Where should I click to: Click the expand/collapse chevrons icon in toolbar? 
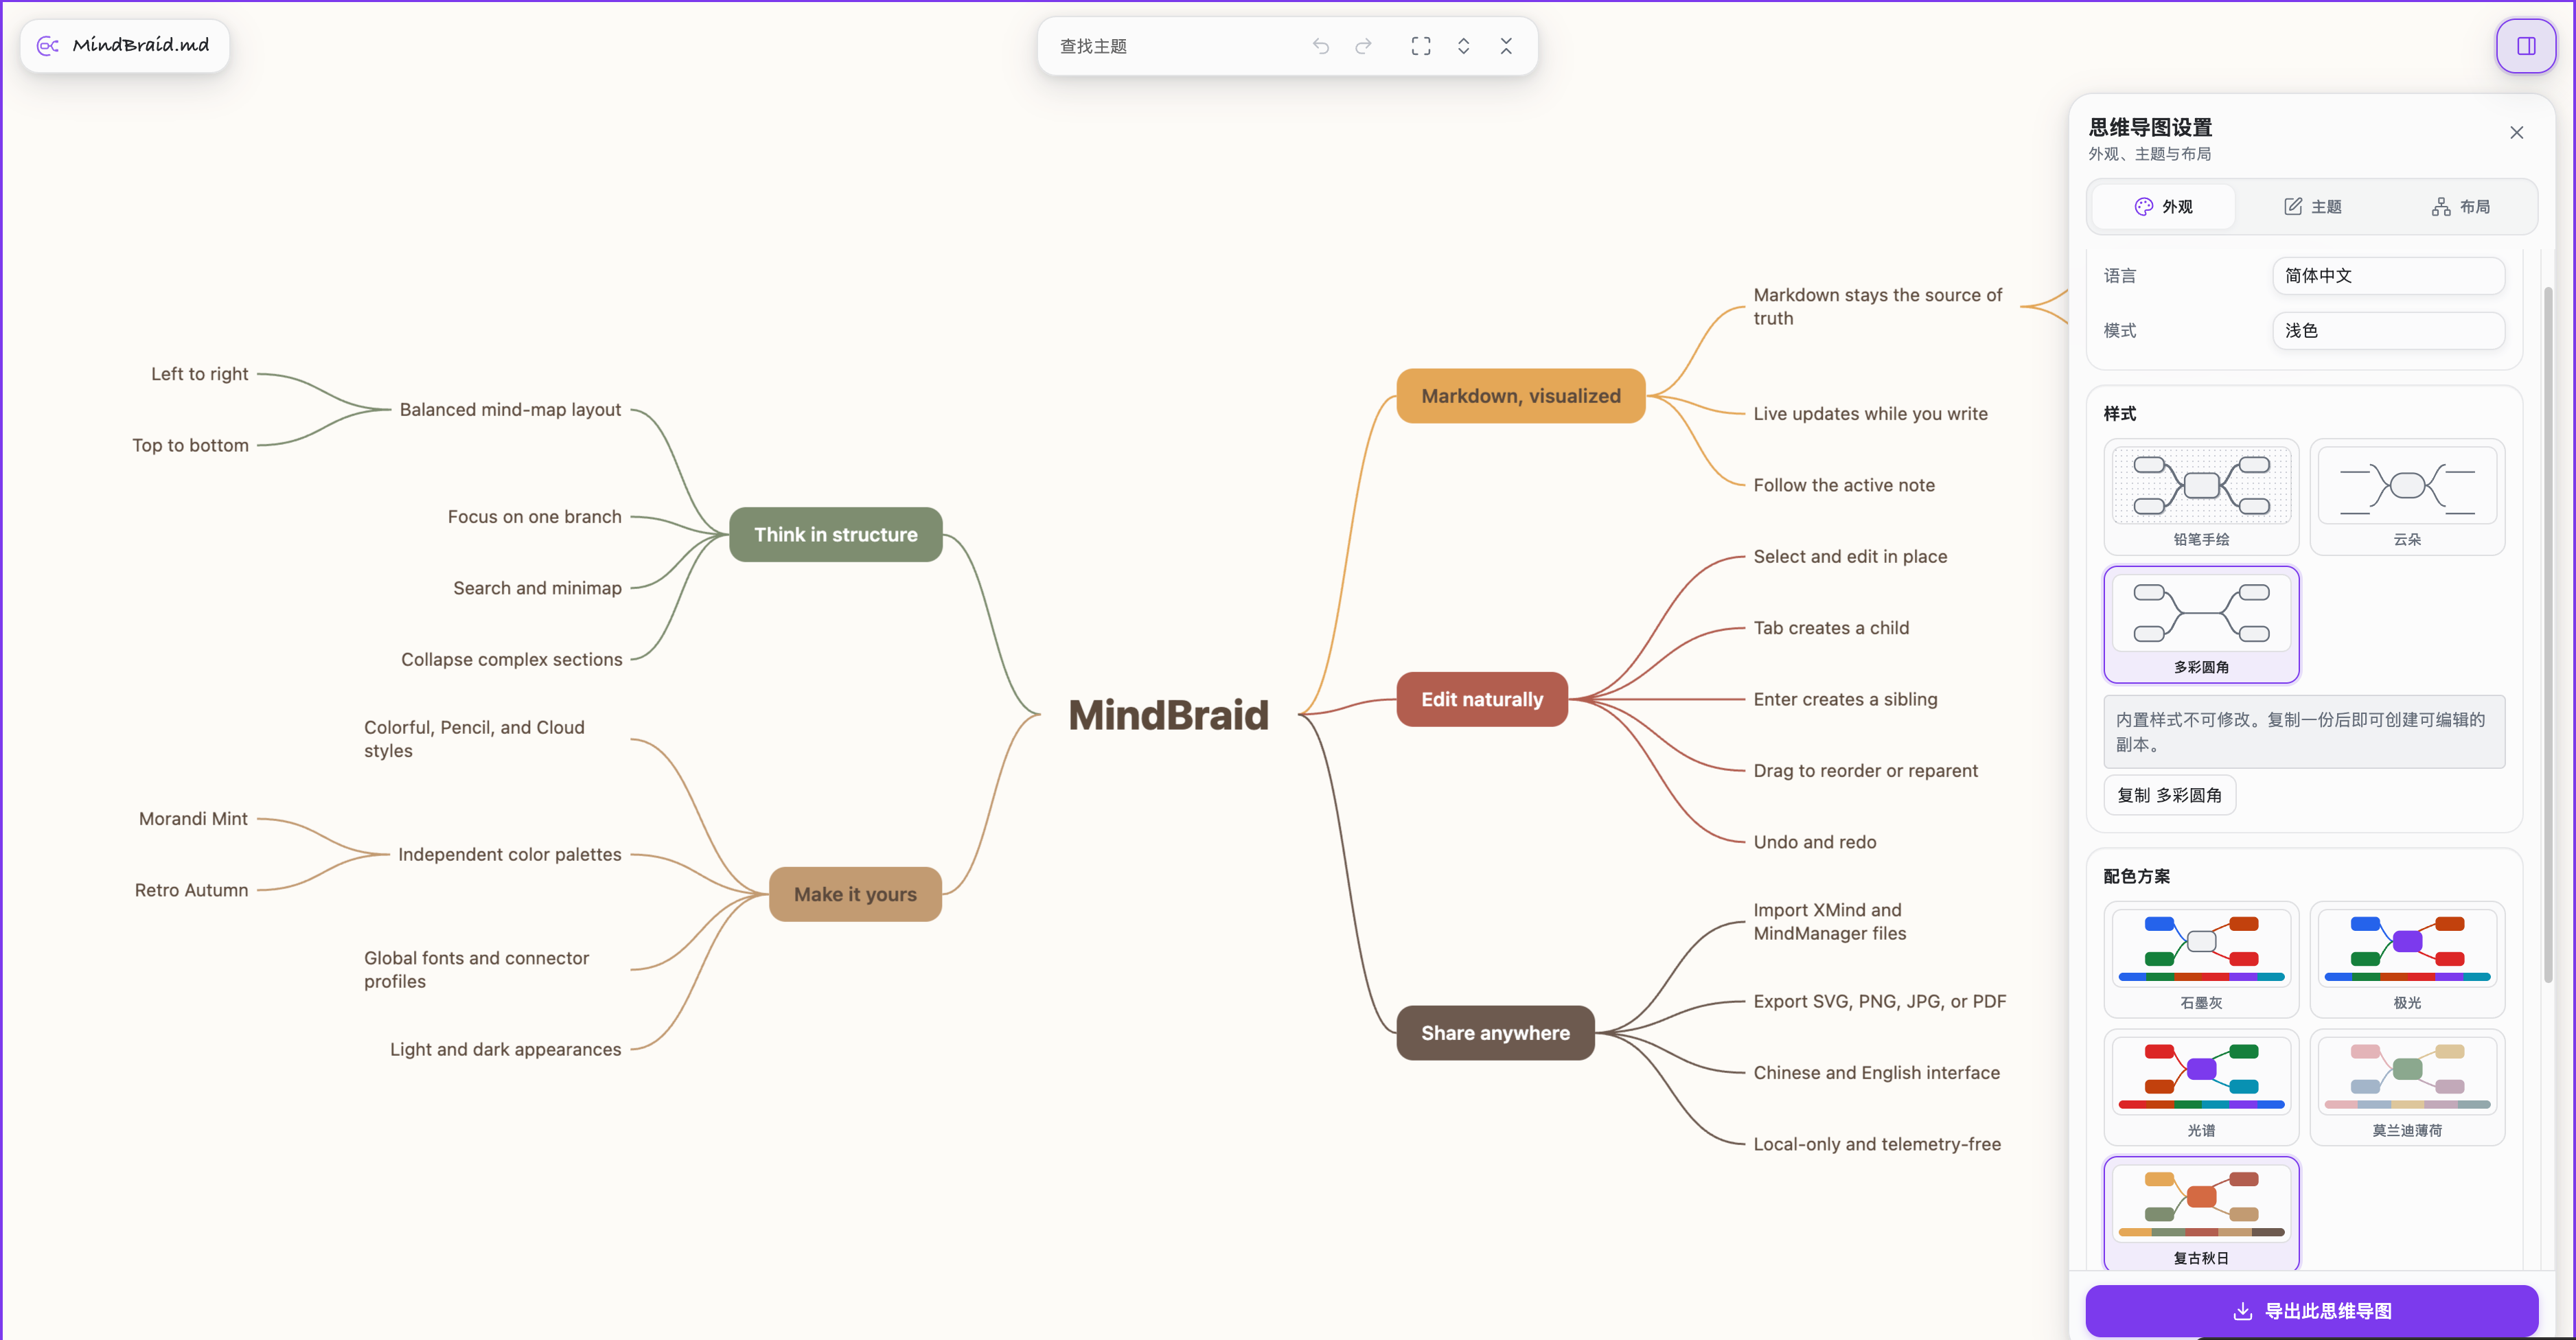(1464, 46)
